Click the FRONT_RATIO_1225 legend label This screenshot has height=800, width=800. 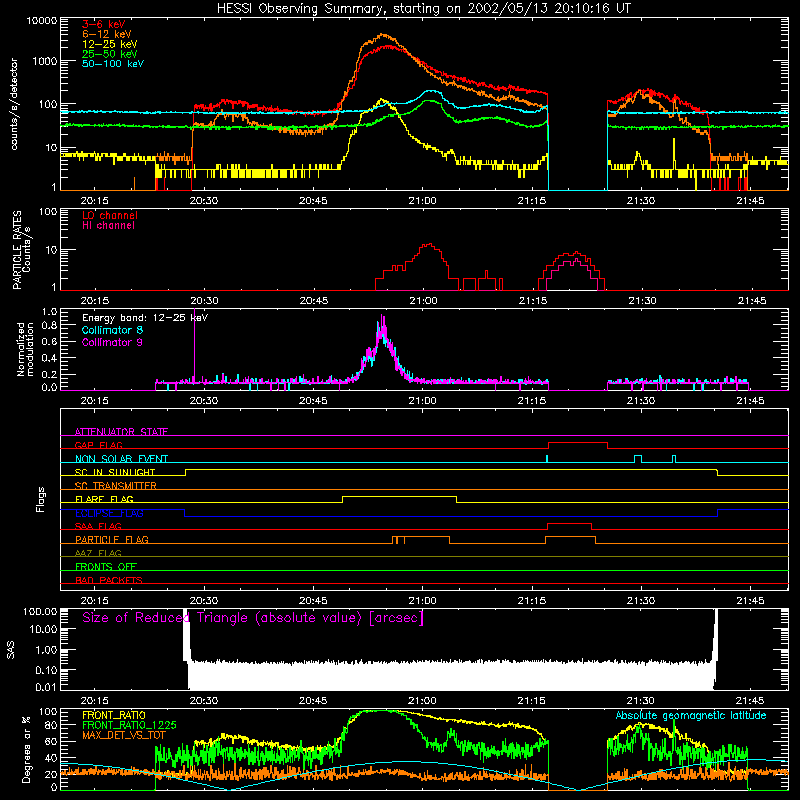129,725
